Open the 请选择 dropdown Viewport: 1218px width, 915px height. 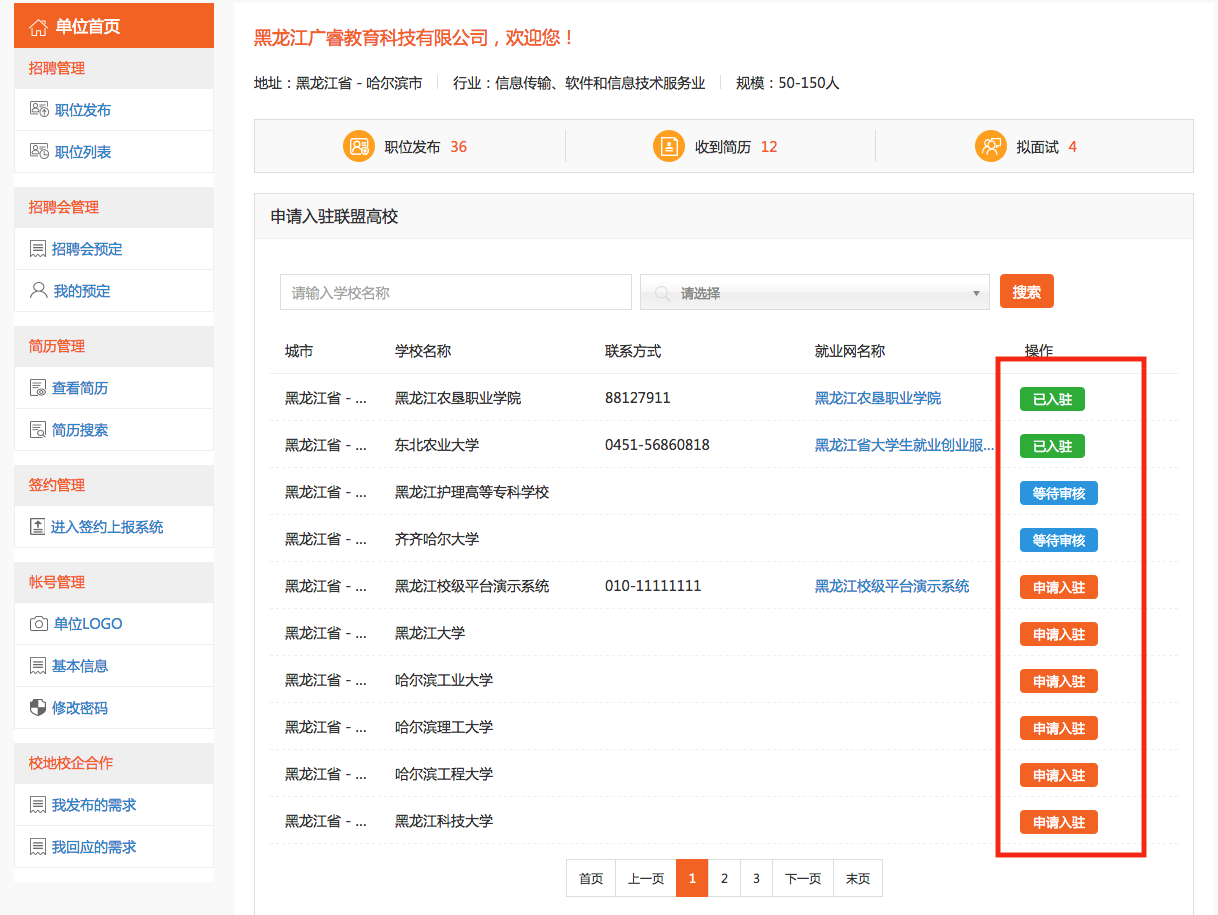click(x=814, y=293)
